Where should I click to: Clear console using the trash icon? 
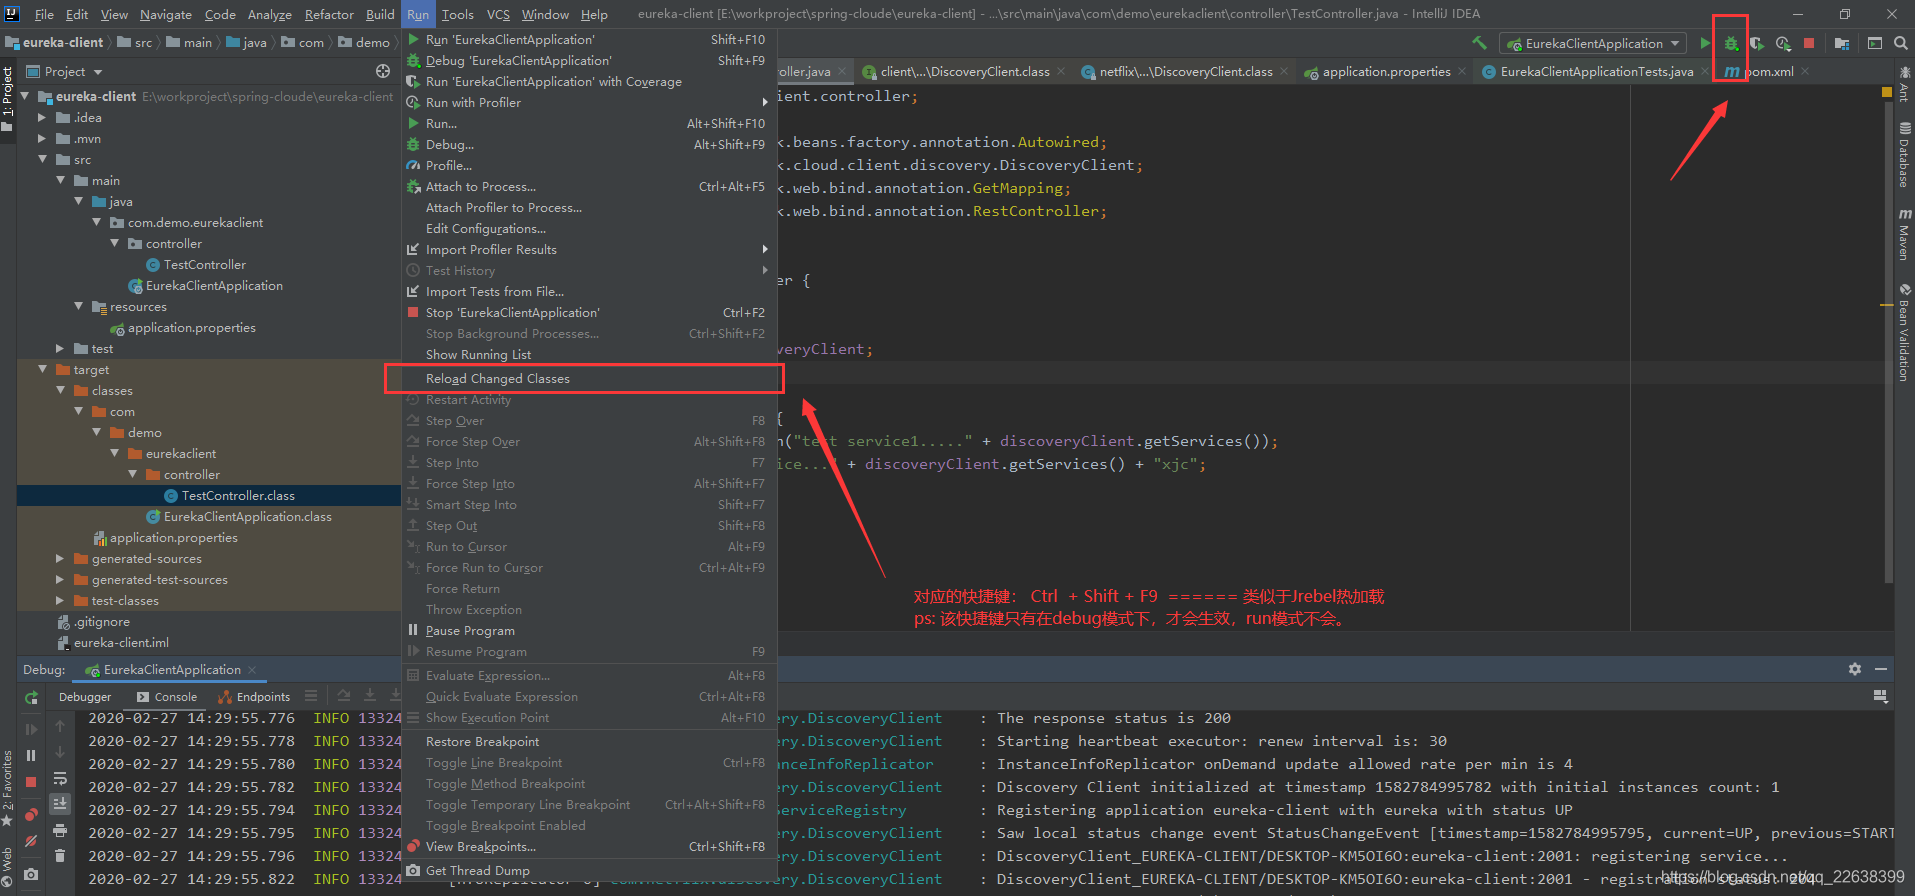60,856
